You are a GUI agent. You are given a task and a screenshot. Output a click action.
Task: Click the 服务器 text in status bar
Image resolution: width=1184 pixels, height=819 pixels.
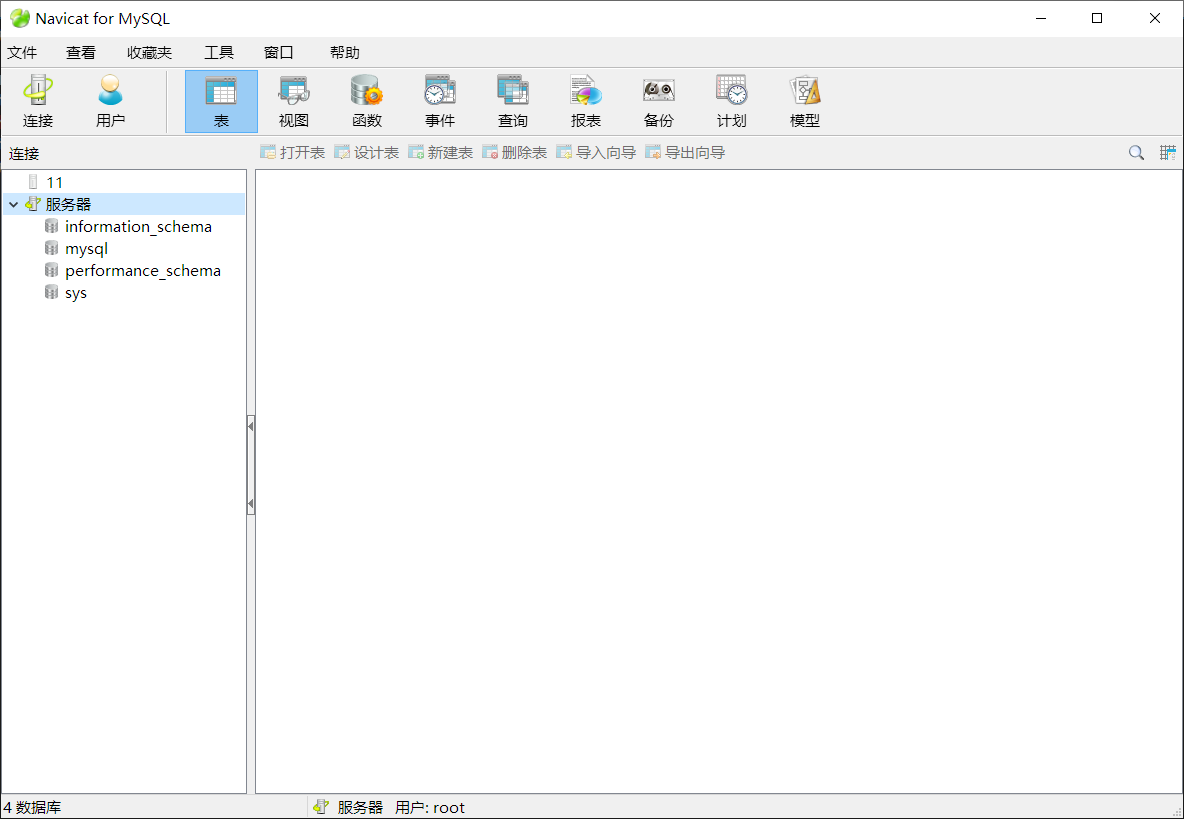click(x=360, y=807)
